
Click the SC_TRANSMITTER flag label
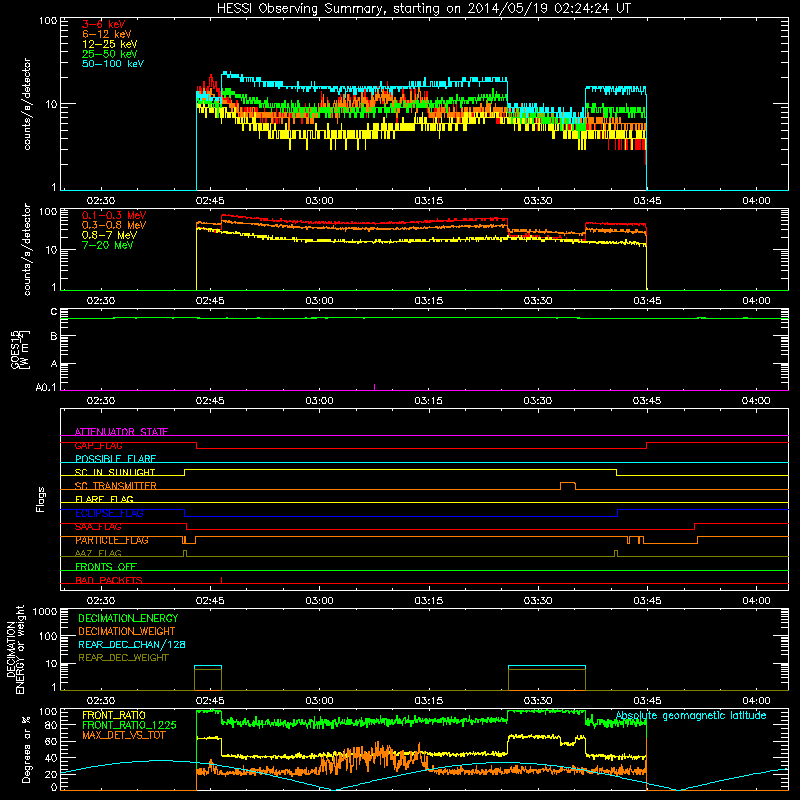115,486
